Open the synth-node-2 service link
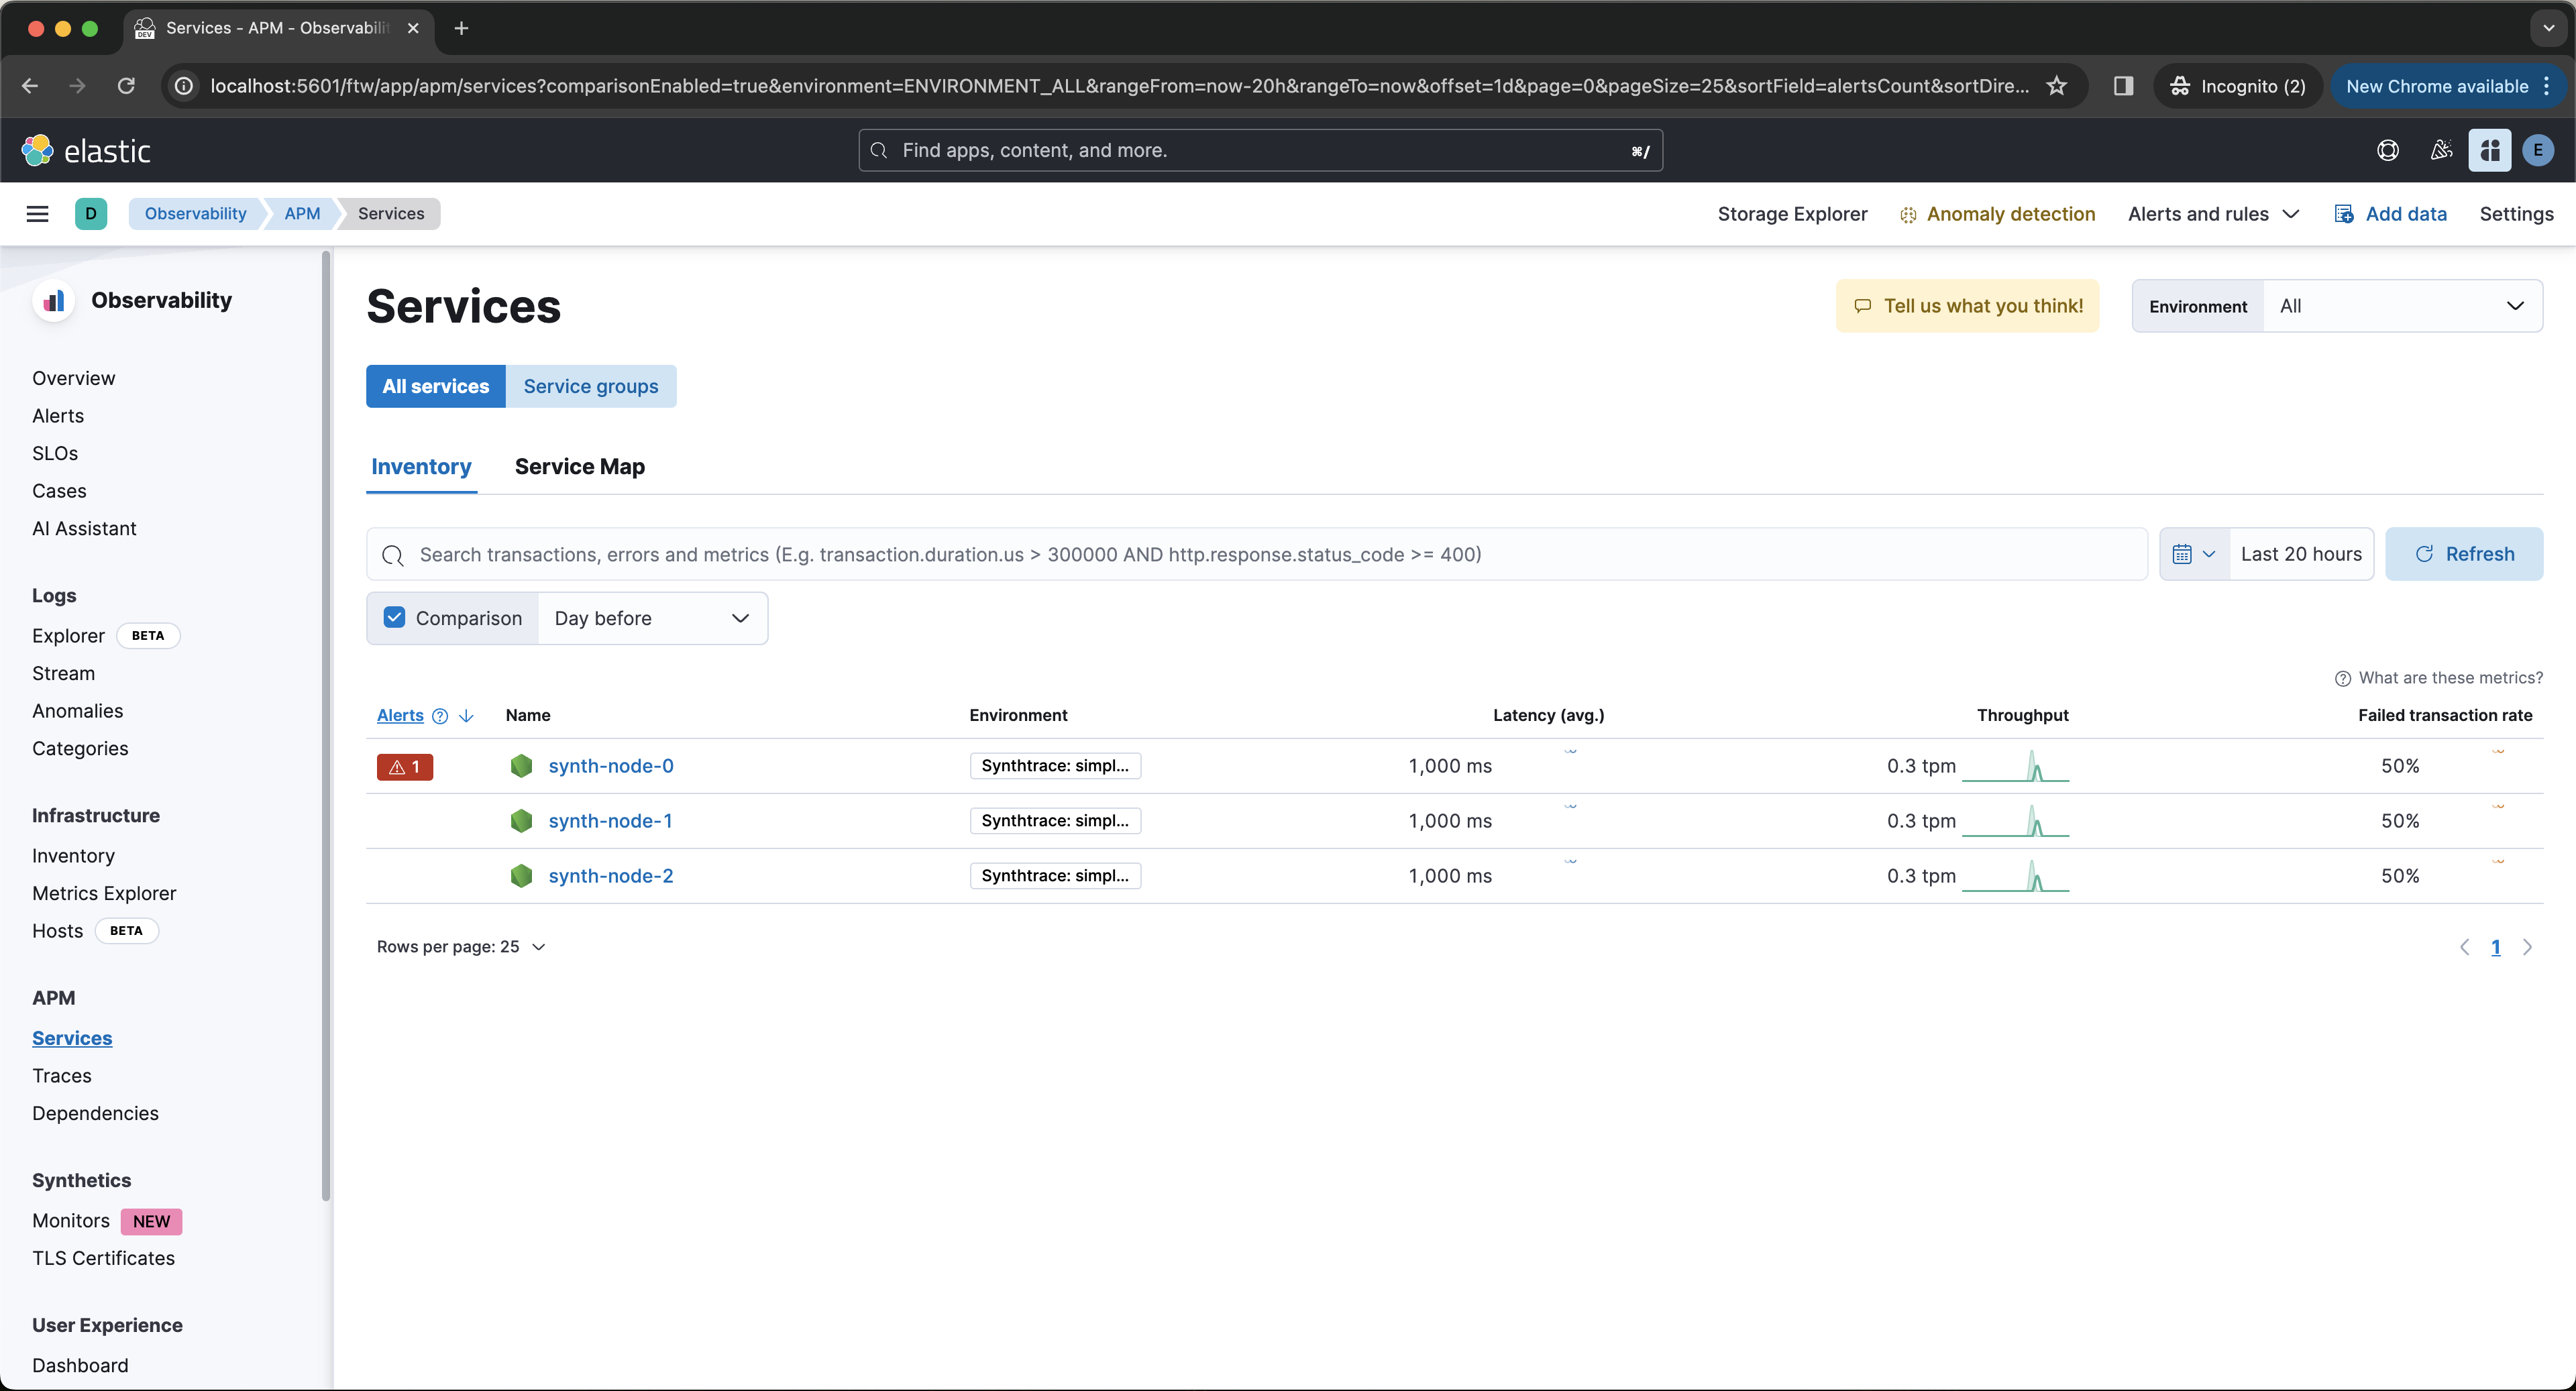This screenshot has width=2576, height=1391. [x=611, y=876]
